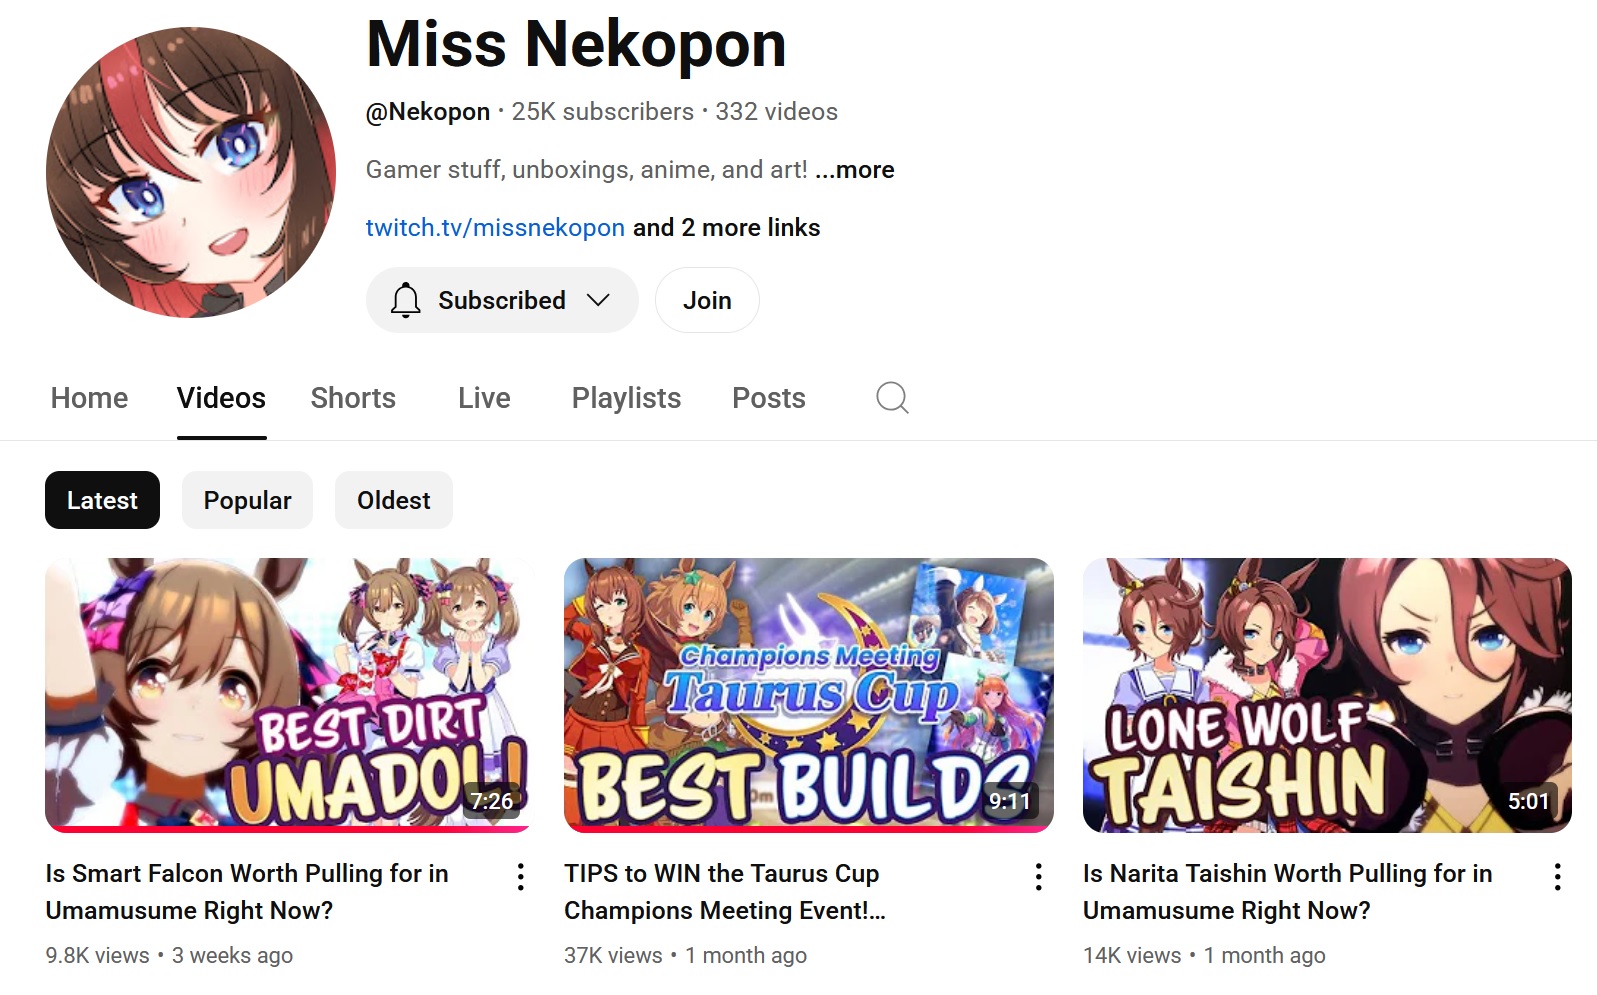Click the Join membership button
The width and height of the screenshot is (1597, 995).
pyautogui.click(x=707, y=300)
